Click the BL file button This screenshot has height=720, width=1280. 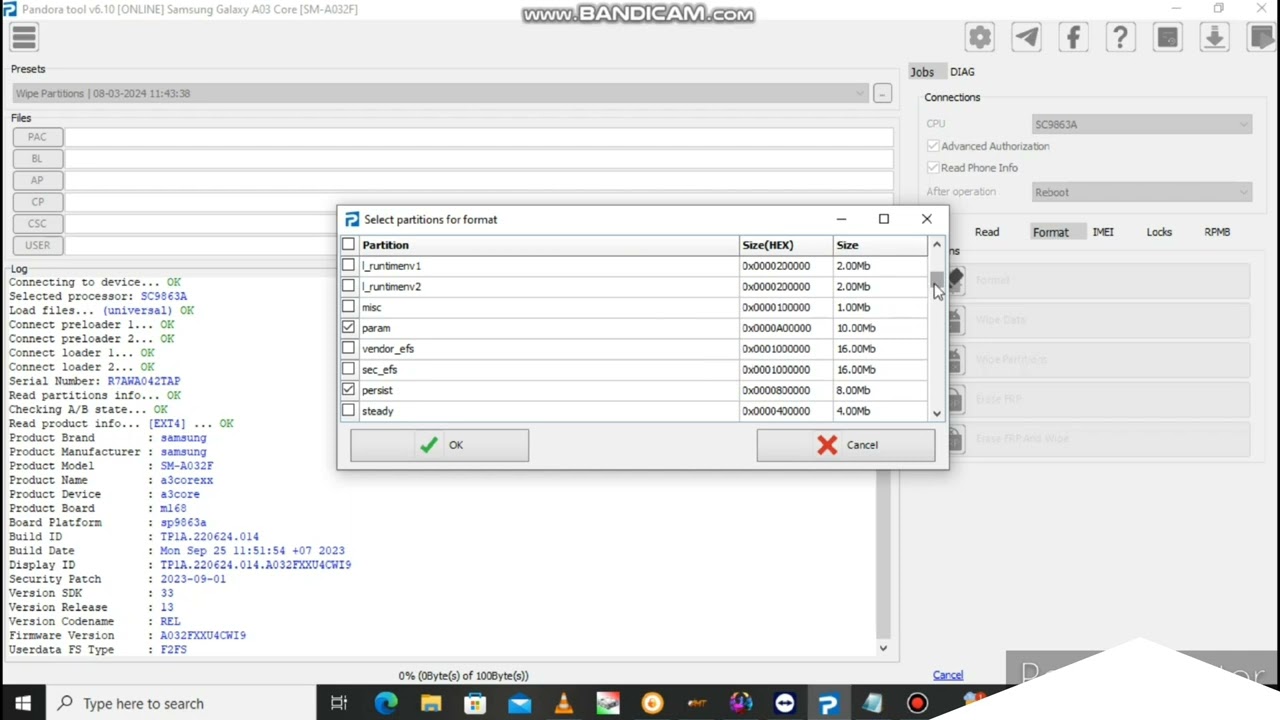pyautogui.click(x=37, y=158)
